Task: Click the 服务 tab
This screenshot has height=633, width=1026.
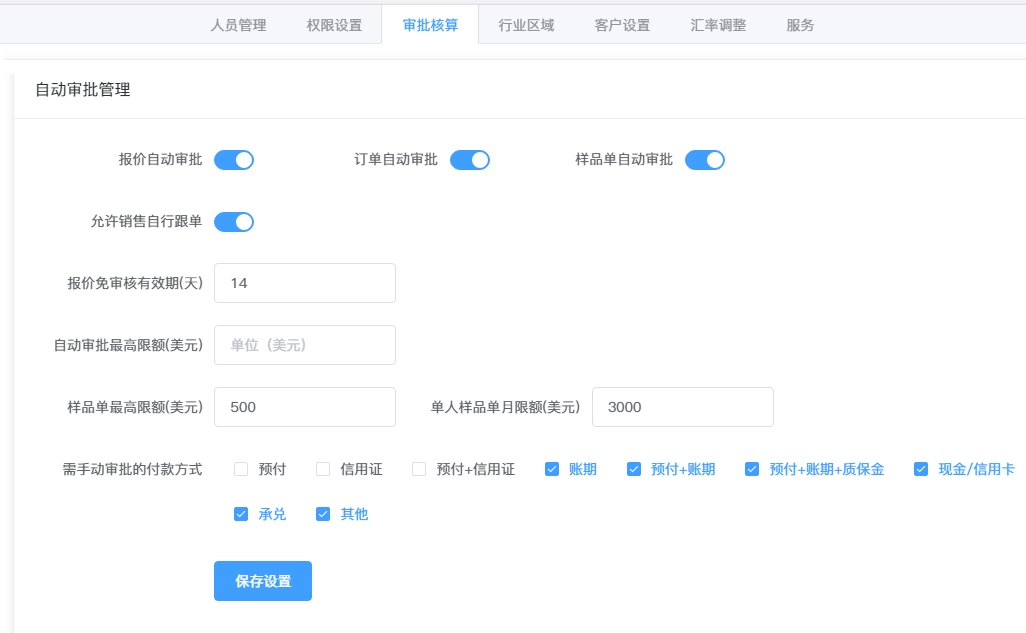Action: click(800, 25)
